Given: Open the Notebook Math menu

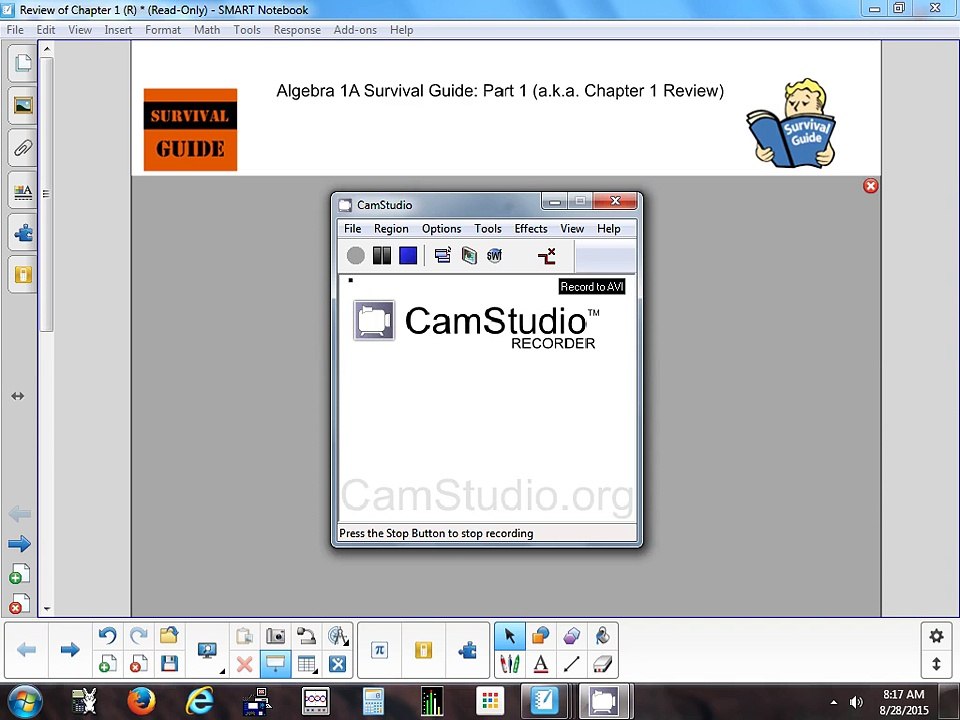Looking at the screenshot, I should pos(207,29).
